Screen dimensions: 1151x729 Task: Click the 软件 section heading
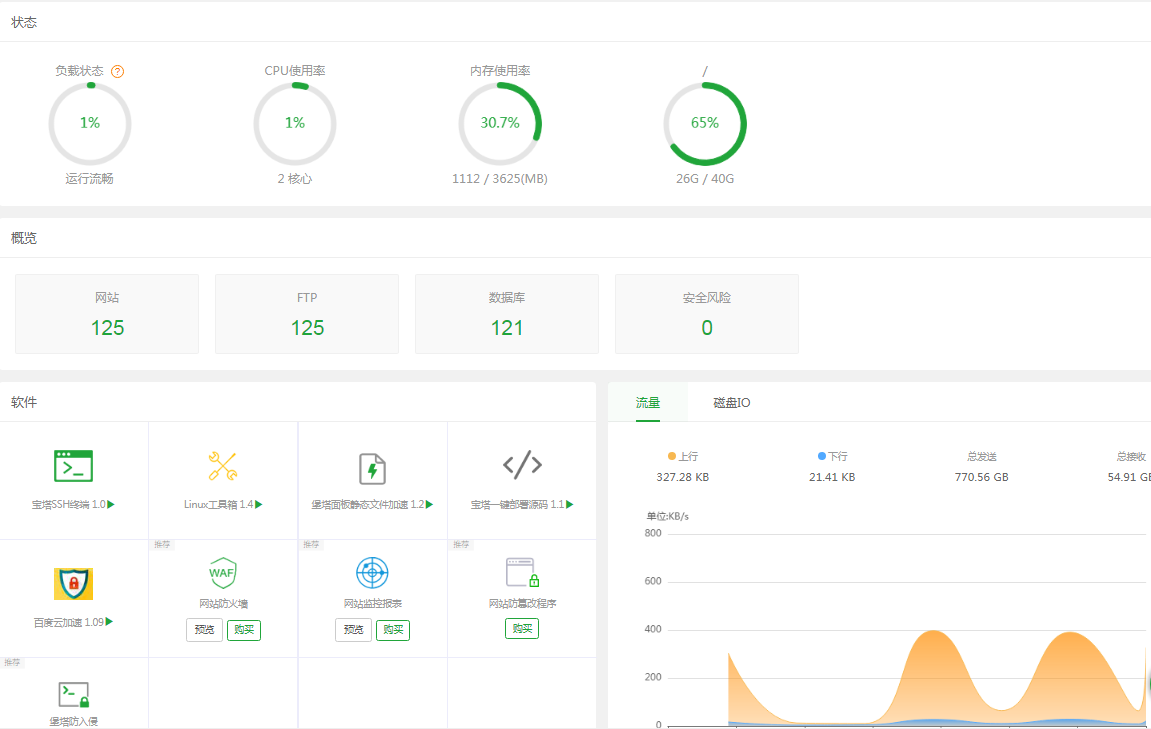point(24,402)
